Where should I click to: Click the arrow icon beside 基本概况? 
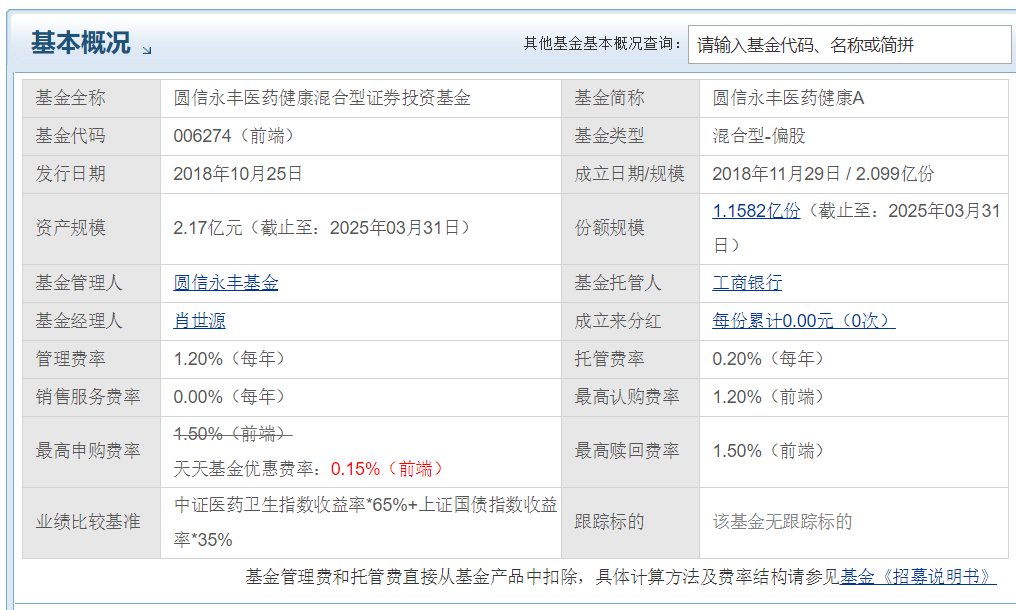[x=147, y=50]
